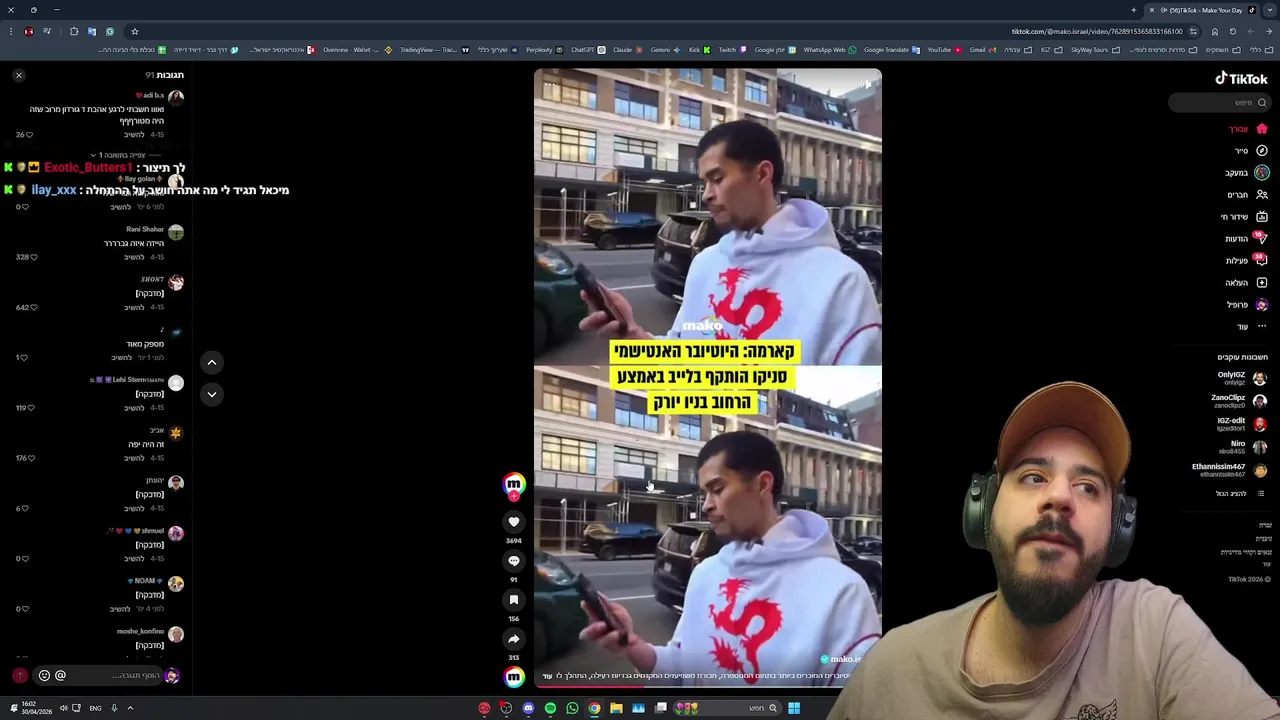
Task: Open the SHON7 commenter avatar
Action: coord(176,283)
